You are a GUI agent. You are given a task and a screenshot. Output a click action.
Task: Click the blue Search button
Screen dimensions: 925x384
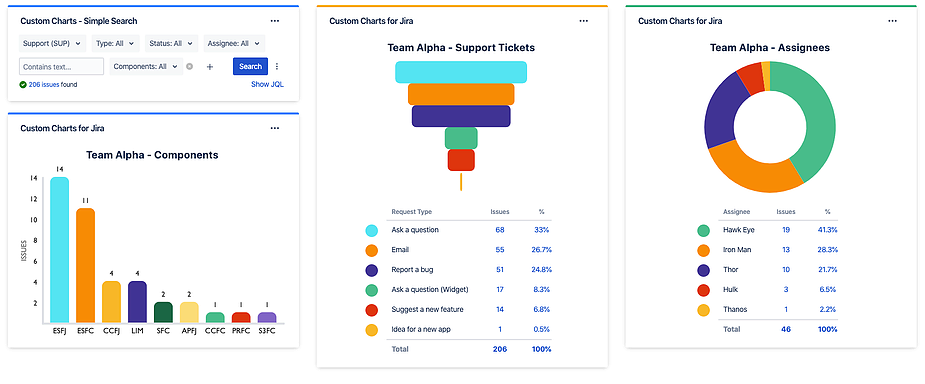250,67
